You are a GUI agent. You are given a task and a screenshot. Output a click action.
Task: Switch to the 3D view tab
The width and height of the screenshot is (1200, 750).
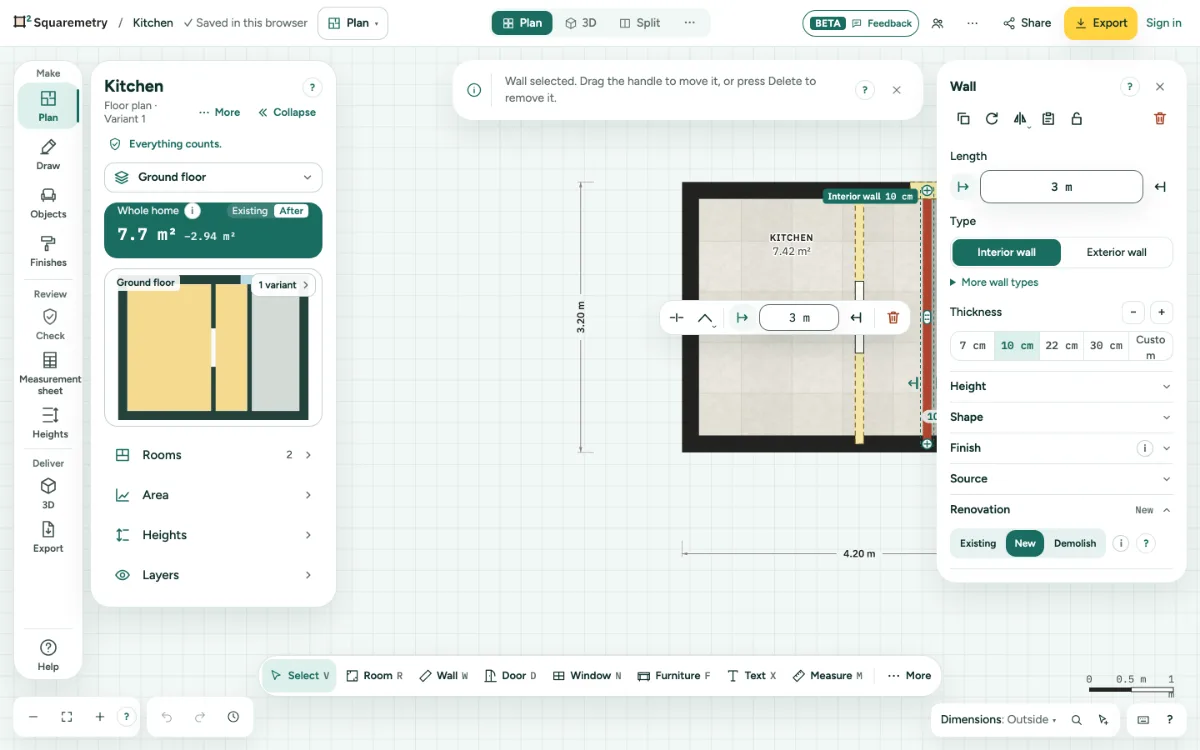click(x=581, y=23)
